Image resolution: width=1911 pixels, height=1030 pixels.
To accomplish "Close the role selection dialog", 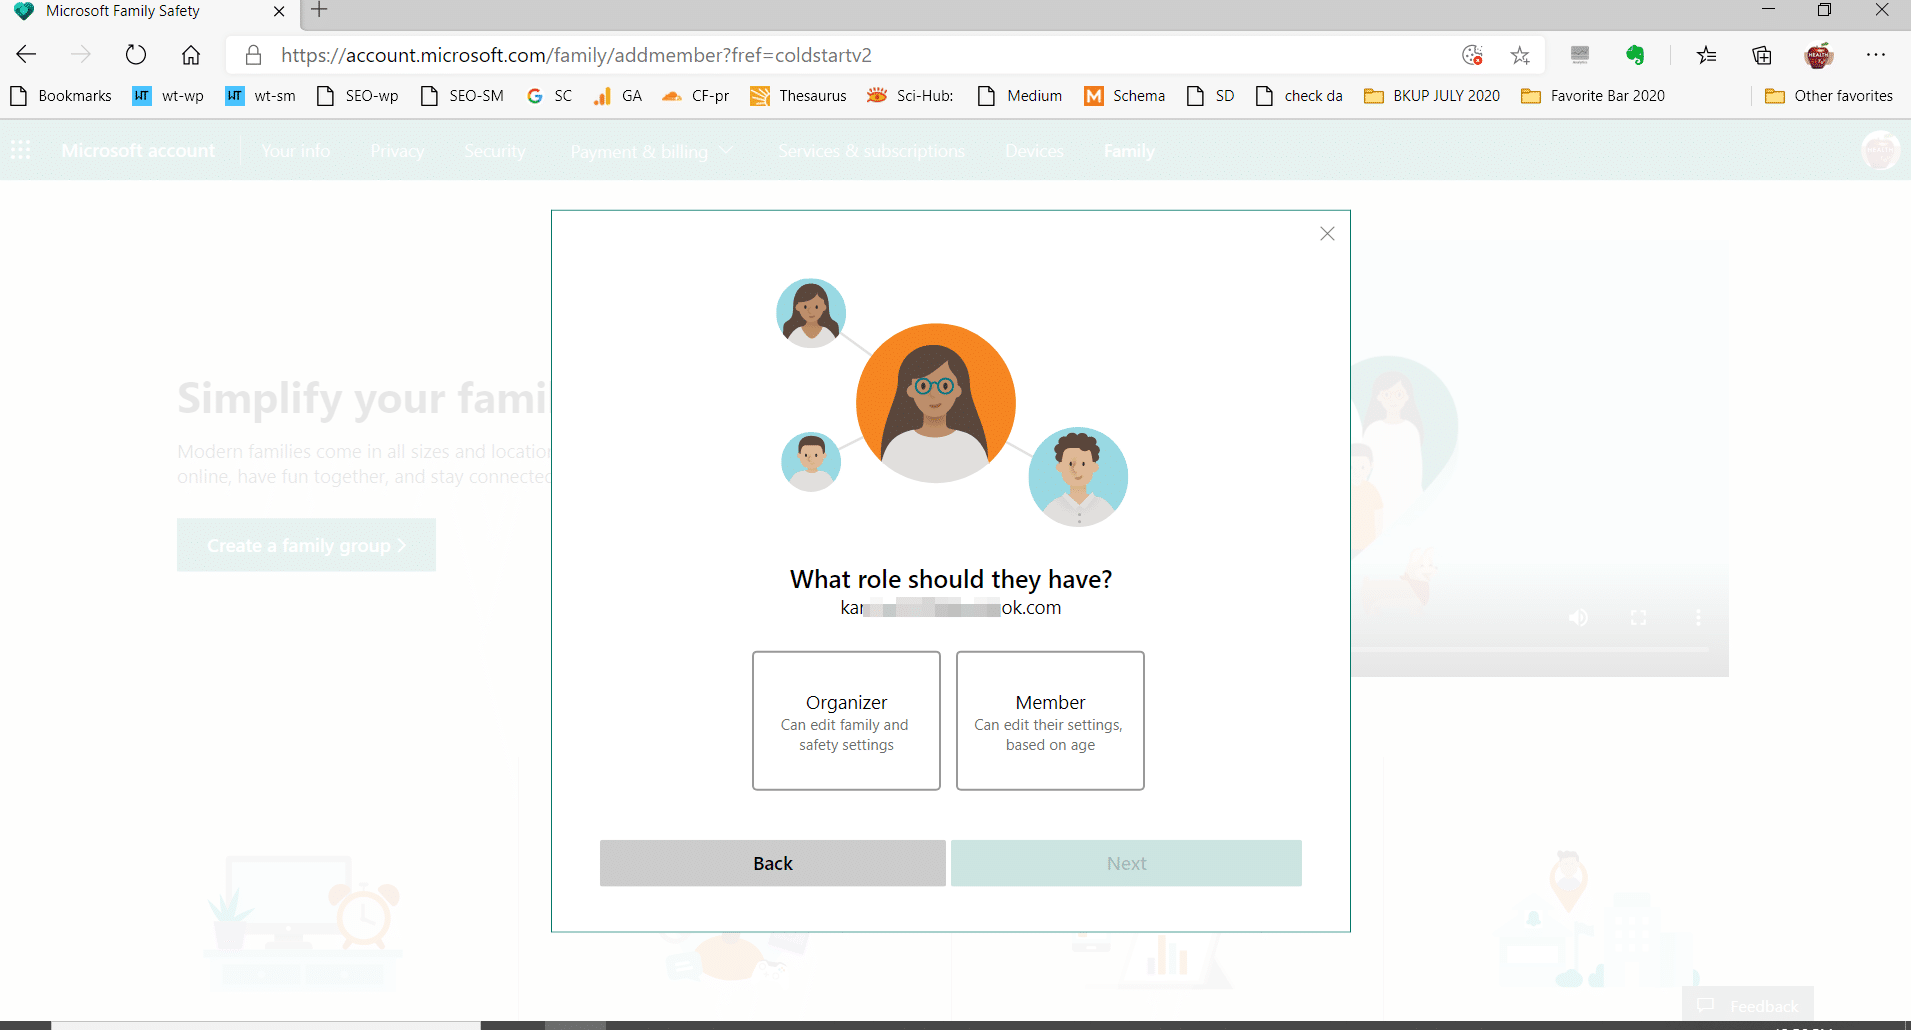I will click(1327, 234).
